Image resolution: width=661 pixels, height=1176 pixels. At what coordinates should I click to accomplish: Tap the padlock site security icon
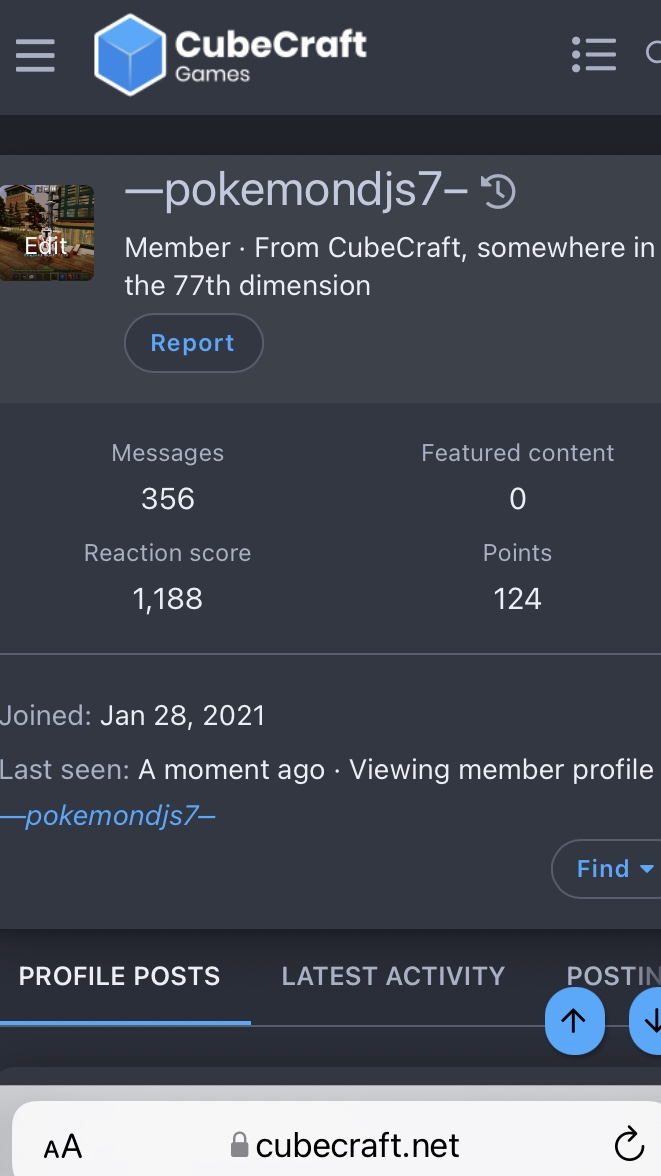tap(239, 1144)
